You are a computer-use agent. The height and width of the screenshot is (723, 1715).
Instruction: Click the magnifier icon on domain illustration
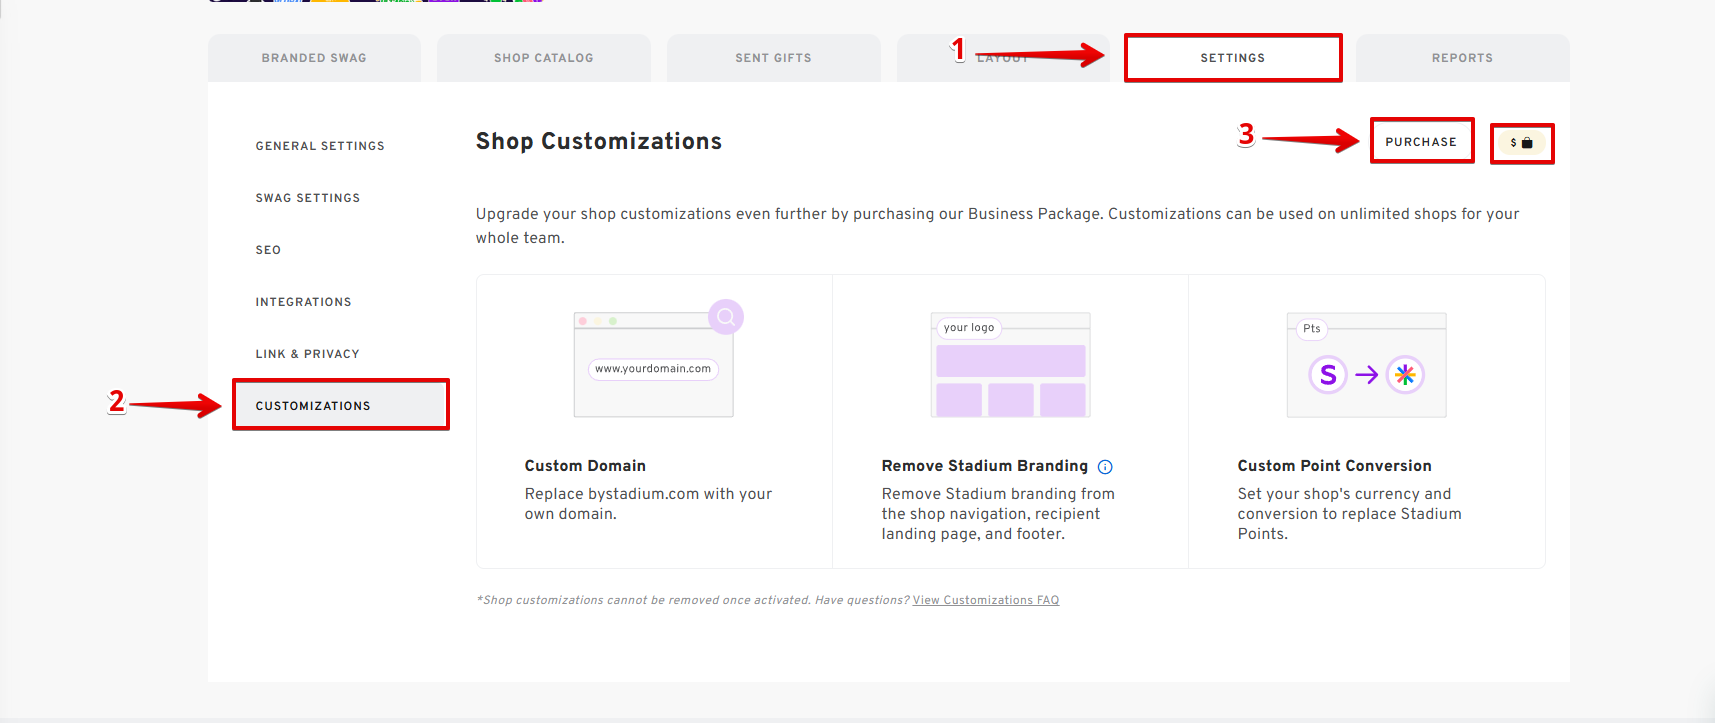726,317
